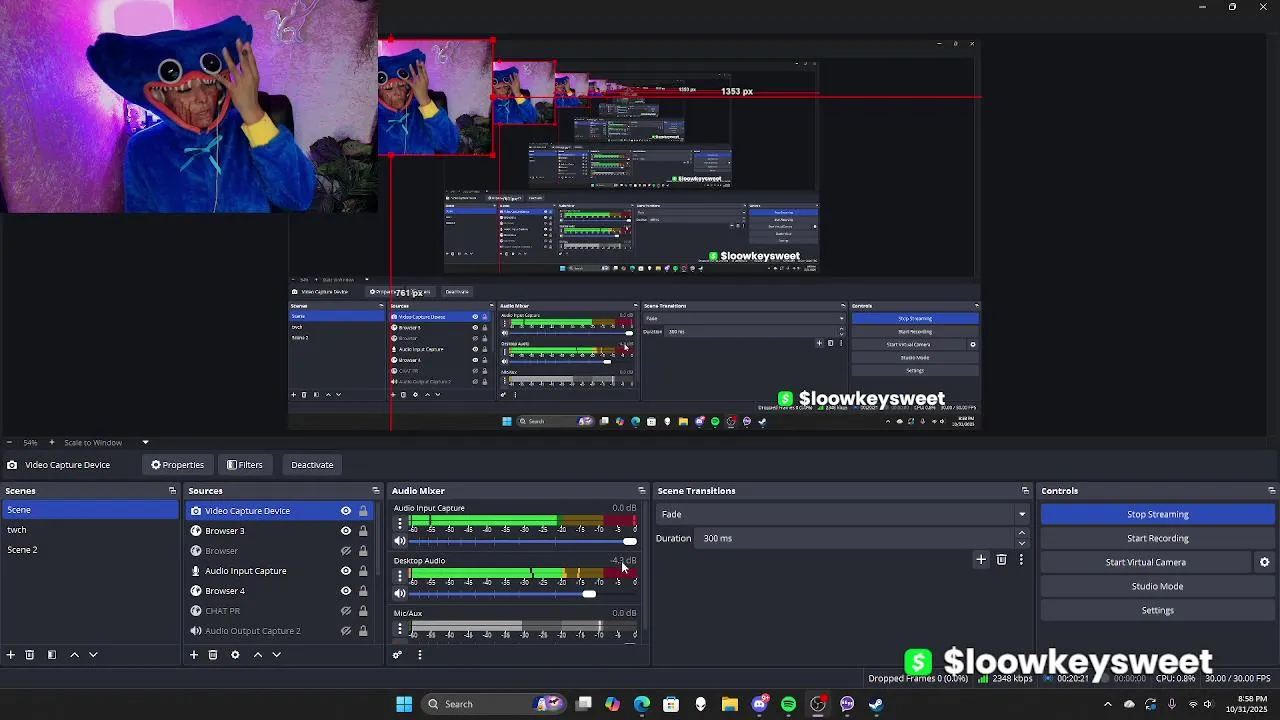Open Audio Mixer menu three-dot icon at bottom
The image size is (1280, 720).
[420, 655]
